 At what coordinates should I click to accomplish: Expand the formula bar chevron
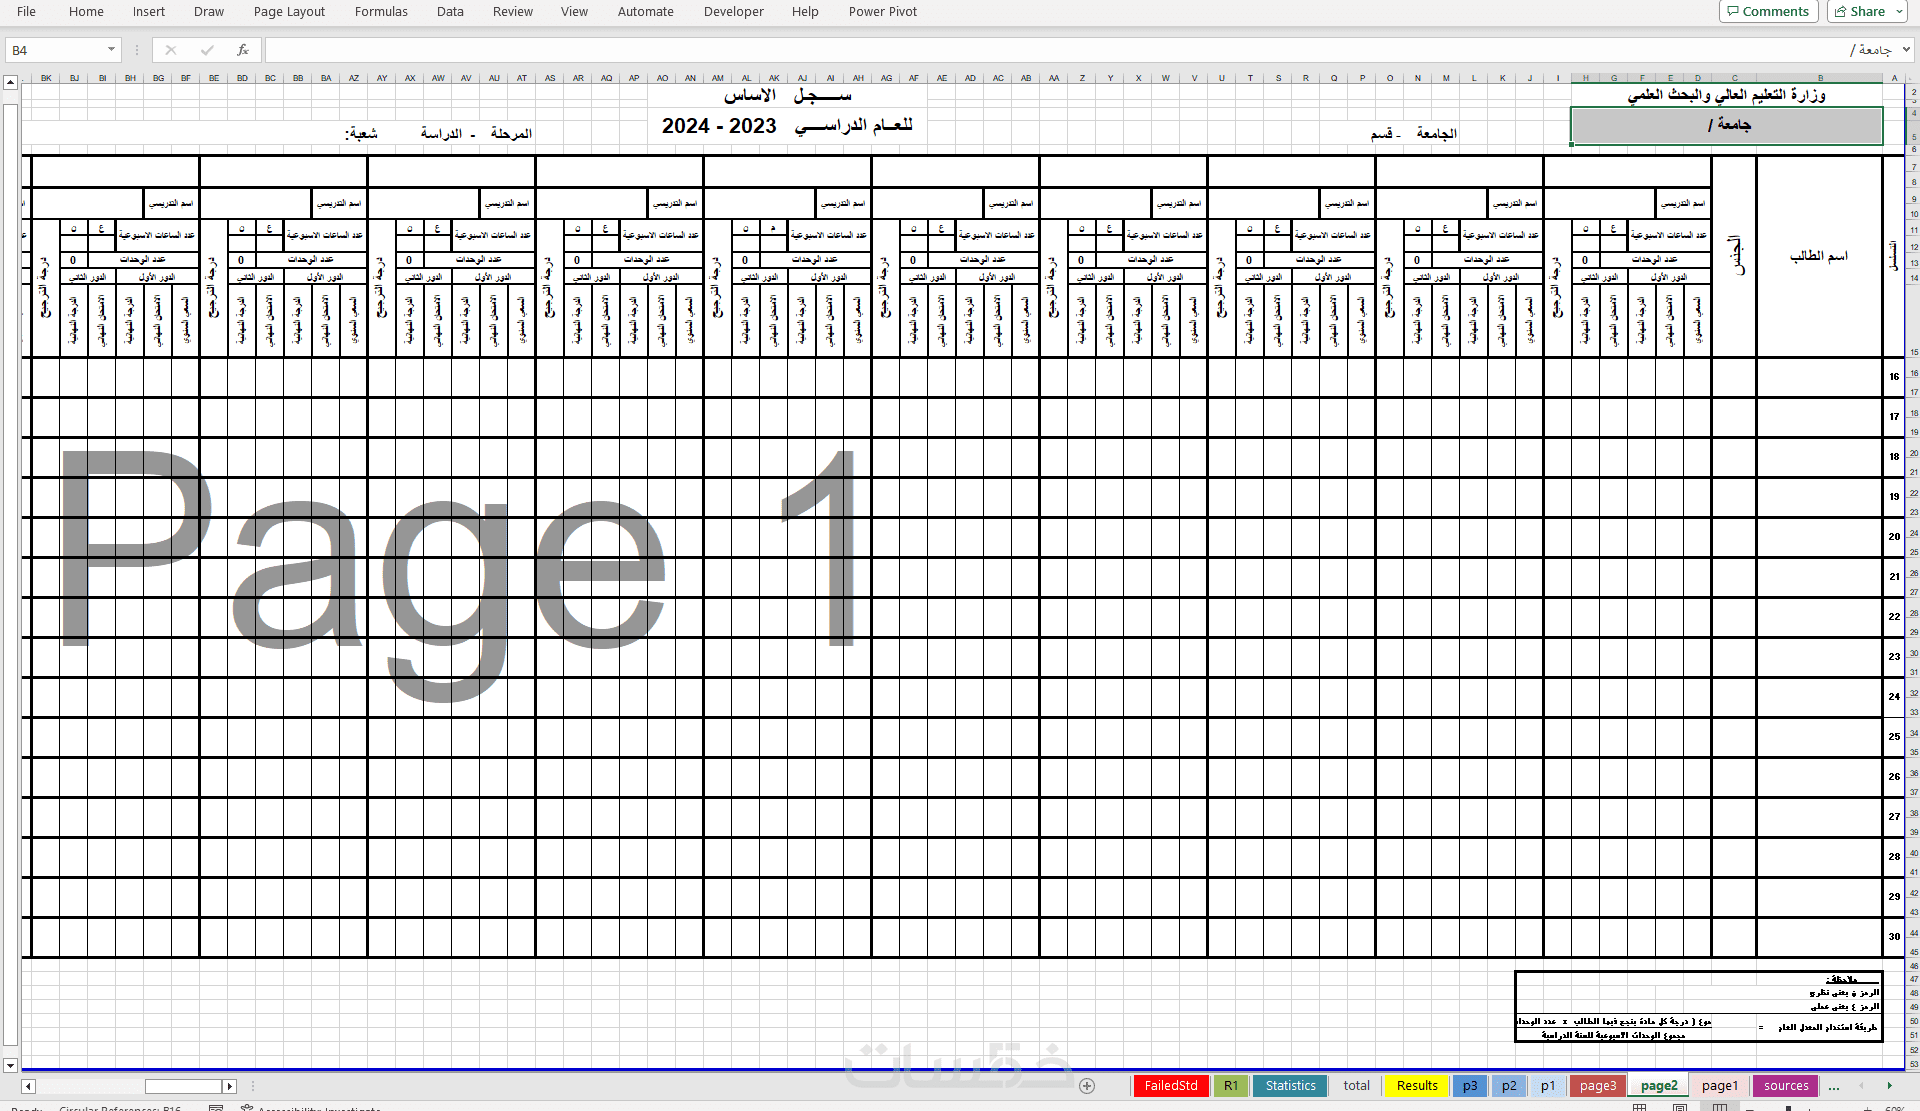pos(1906,50)
